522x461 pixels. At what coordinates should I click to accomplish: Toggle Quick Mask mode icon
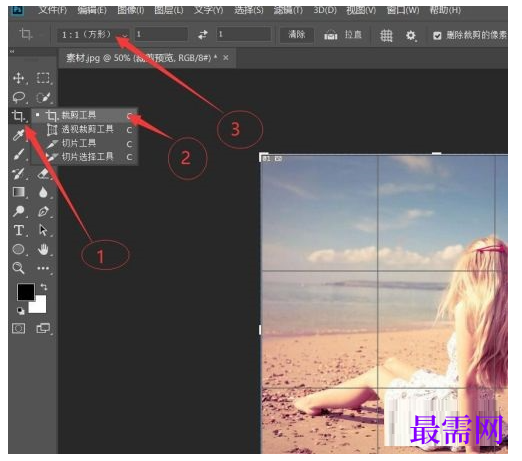[18, 329]
